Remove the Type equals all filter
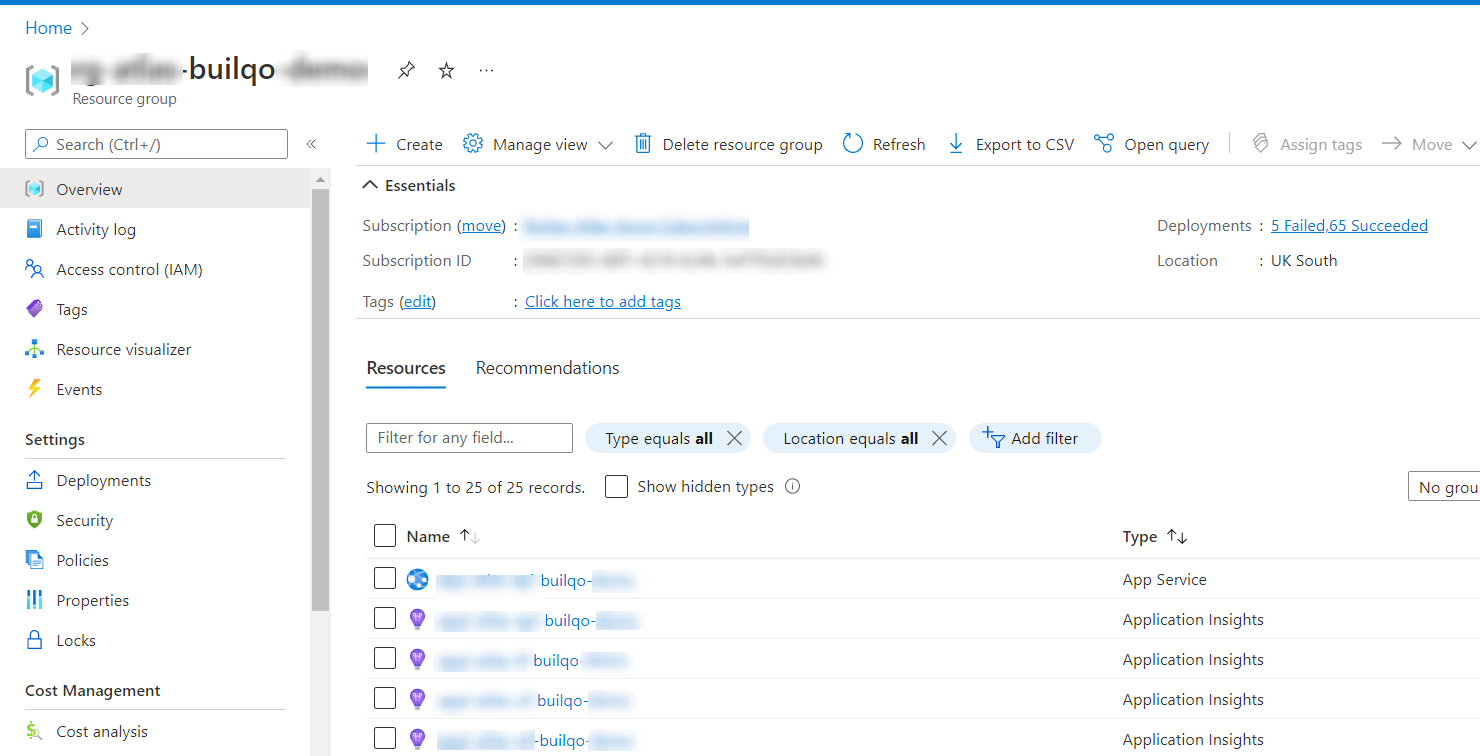This screenshot has height=756, width=1480. pos(734,438)
